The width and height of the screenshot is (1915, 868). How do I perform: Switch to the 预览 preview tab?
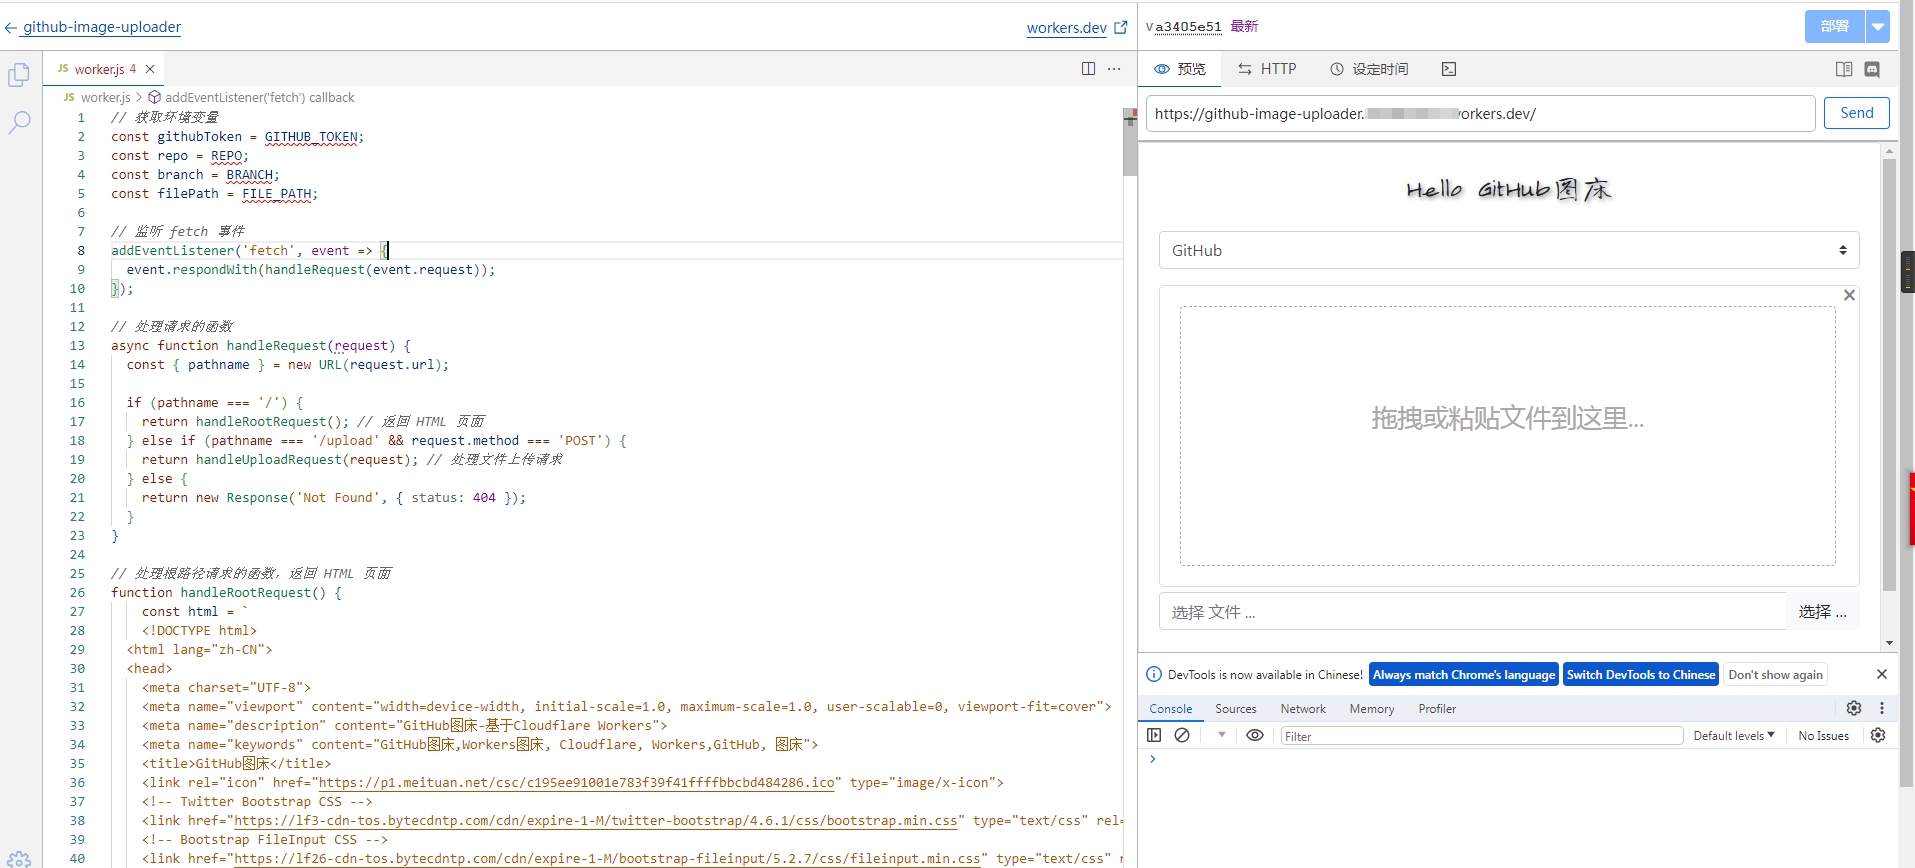click(1180, 69)
